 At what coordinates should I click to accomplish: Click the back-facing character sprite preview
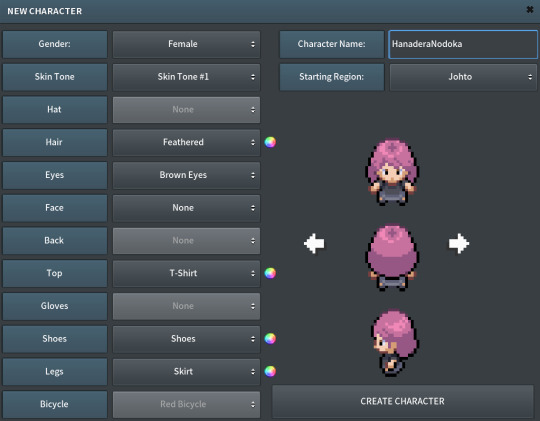392,258
